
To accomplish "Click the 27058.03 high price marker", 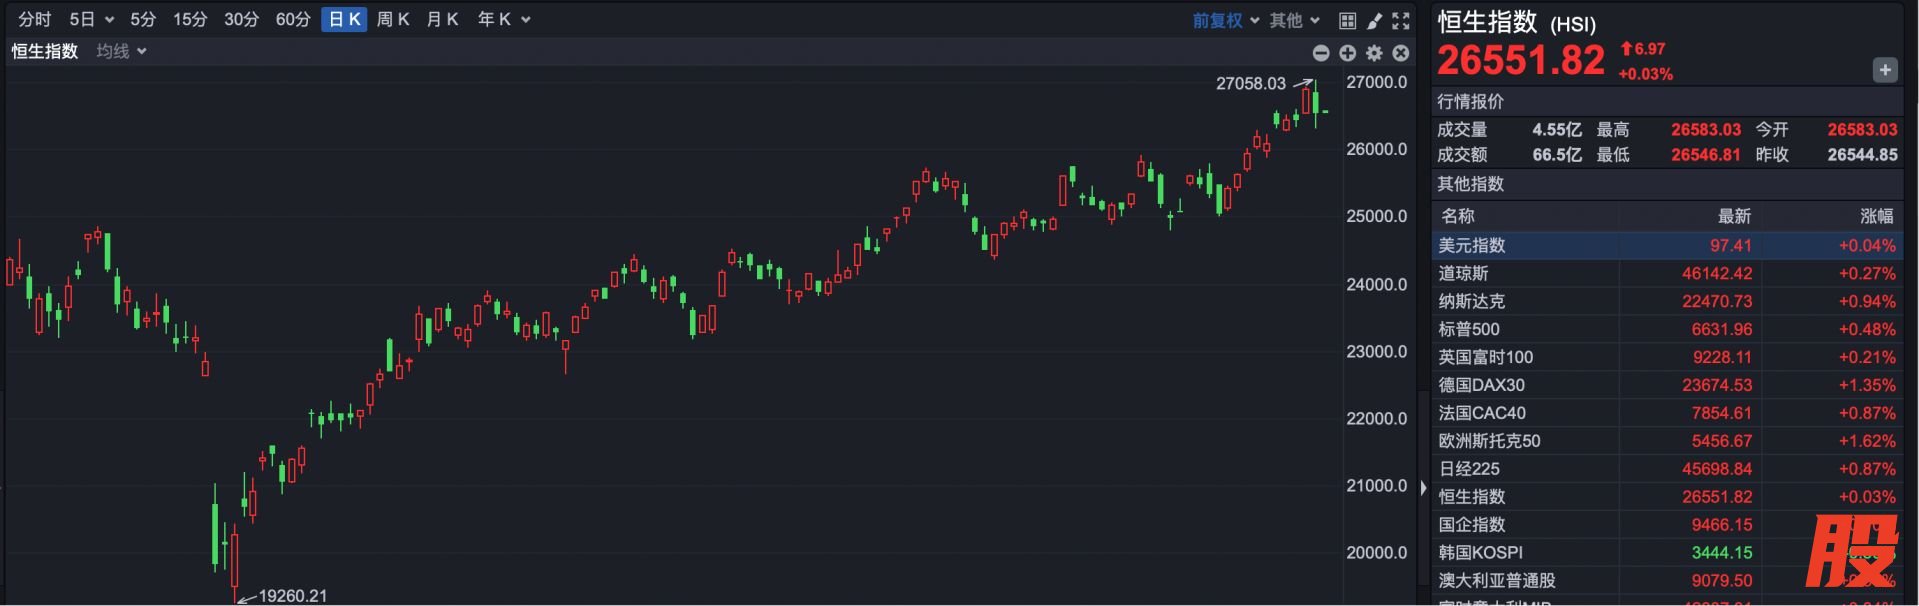I will click(x=1250, y=84).
